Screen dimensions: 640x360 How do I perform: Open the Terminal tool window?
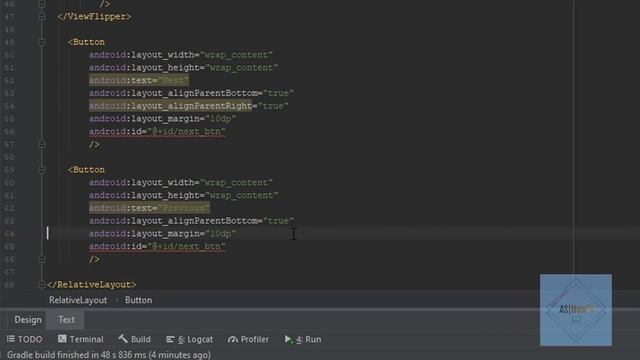[x=80, y=339]
